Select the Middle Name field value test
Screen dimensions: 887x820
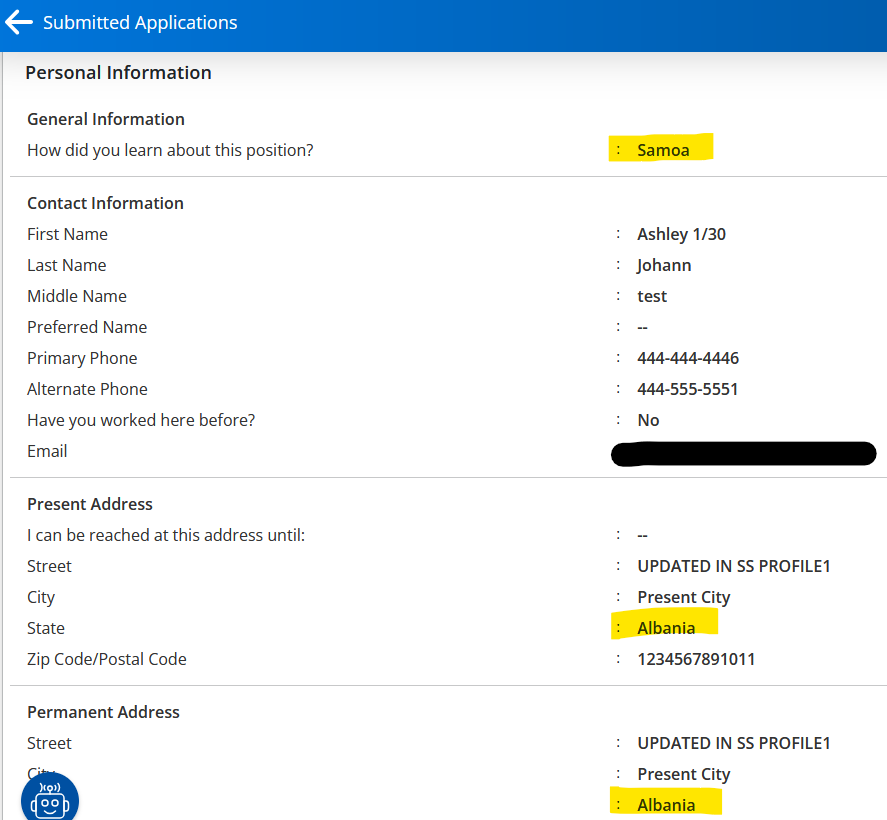(x=651, y=295)
